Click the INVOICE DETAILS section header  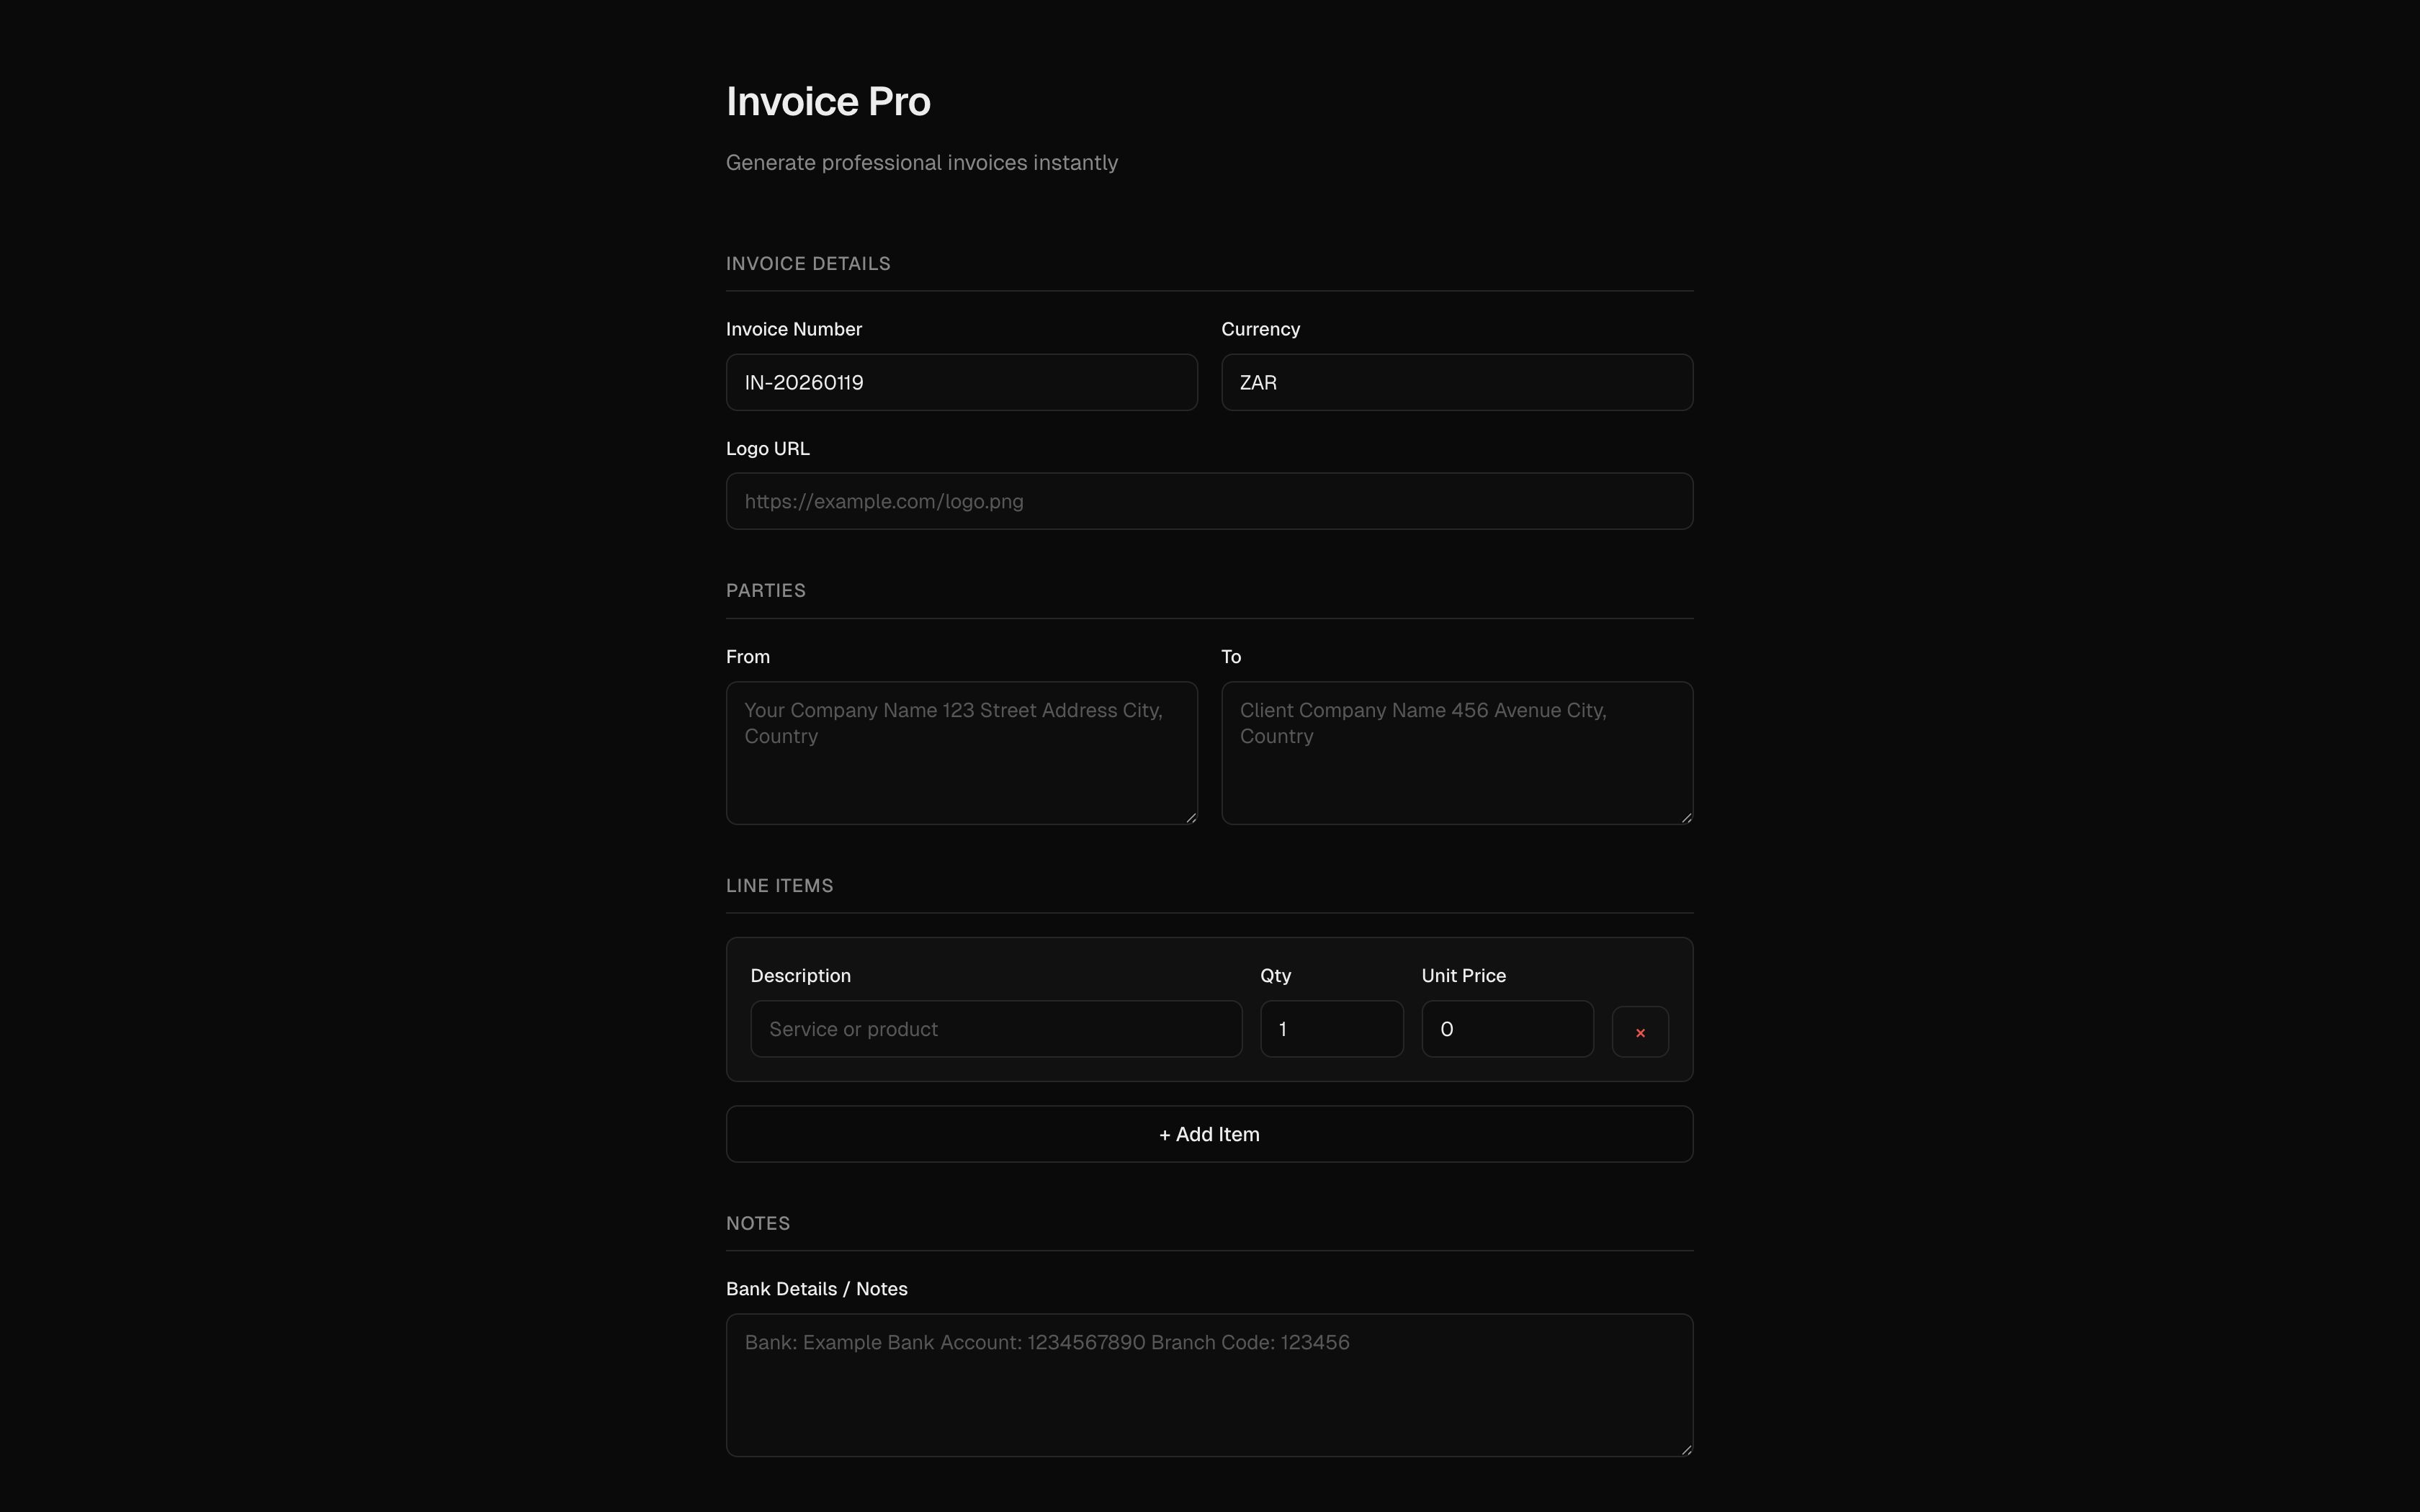[807, 263]
